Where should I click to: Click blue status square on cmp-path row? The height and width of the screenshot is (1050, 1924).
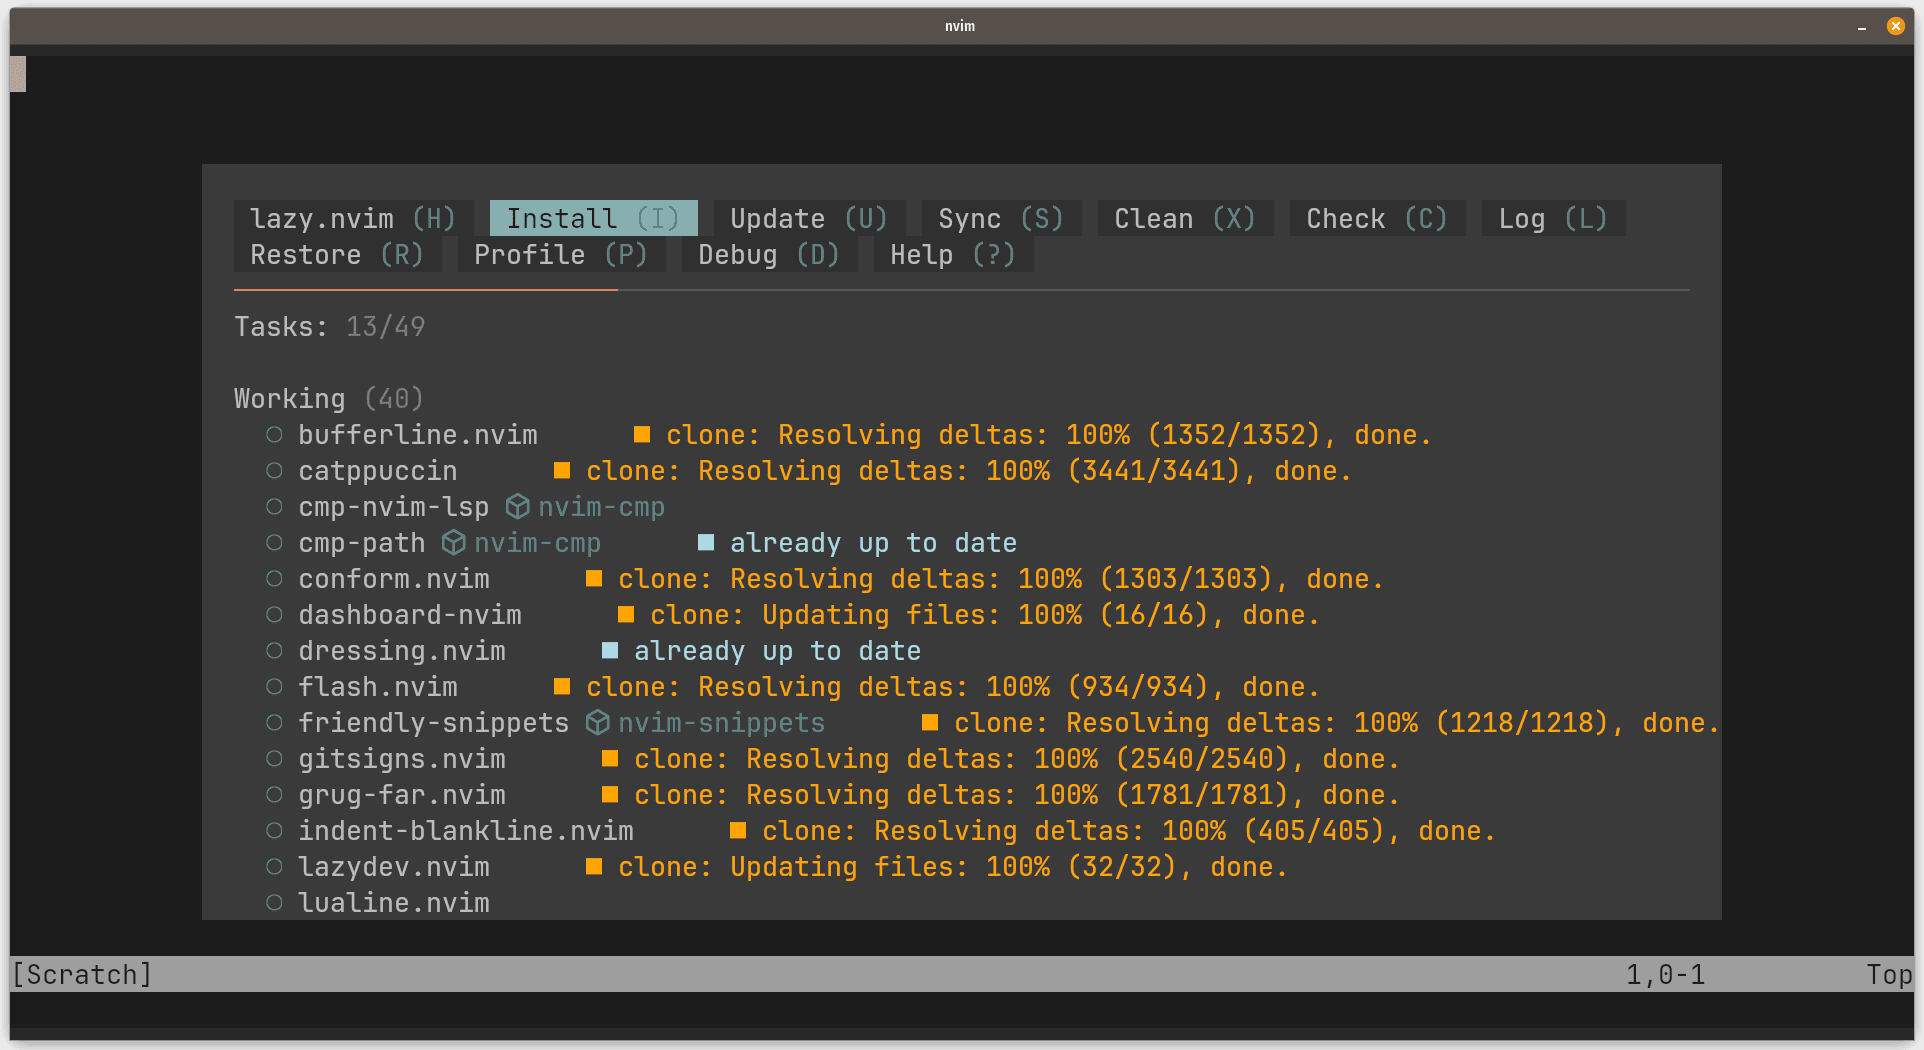click(706, 542)
